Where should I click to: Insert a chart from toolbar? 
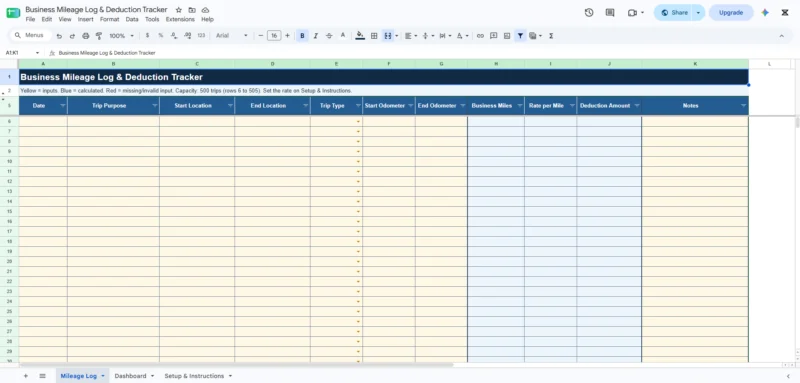coord(507,36)
